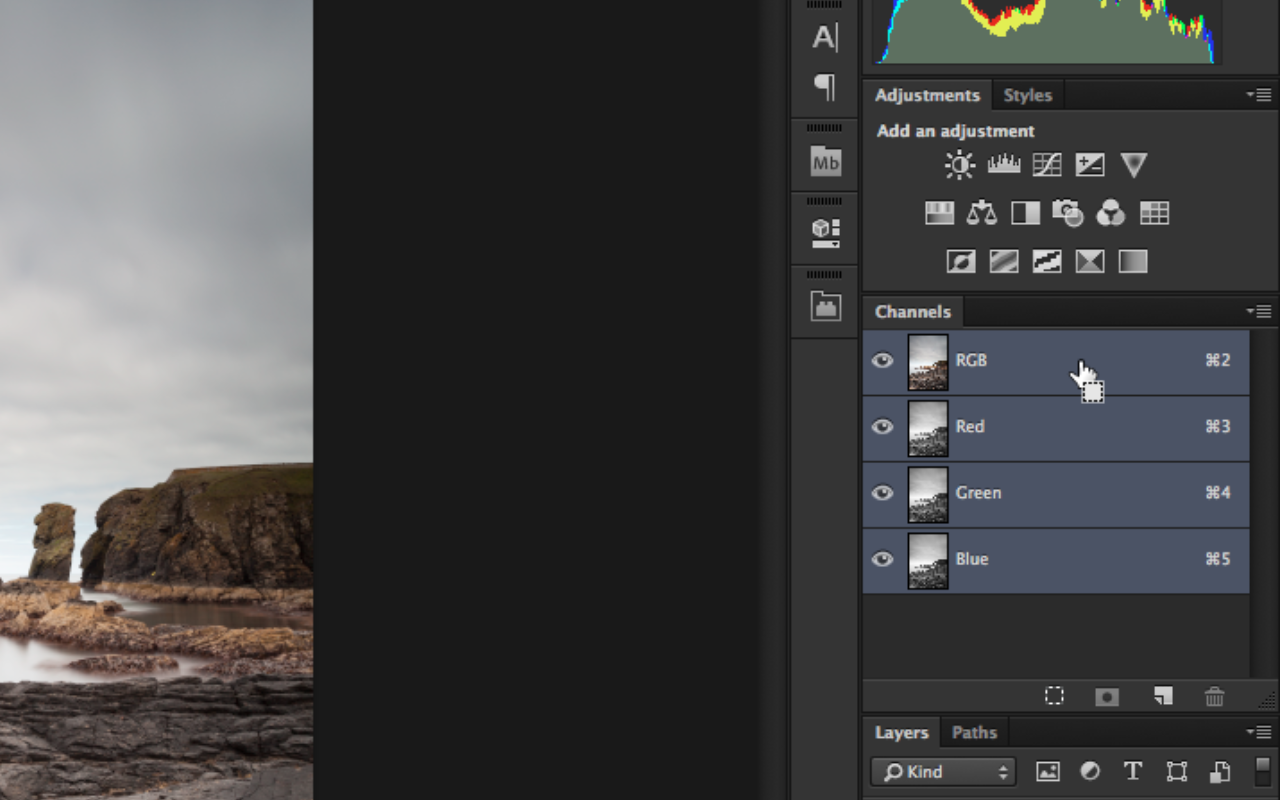1280x800 pixels.
Task: Click the RGB channel thumbnail
Action: point(928,362)
